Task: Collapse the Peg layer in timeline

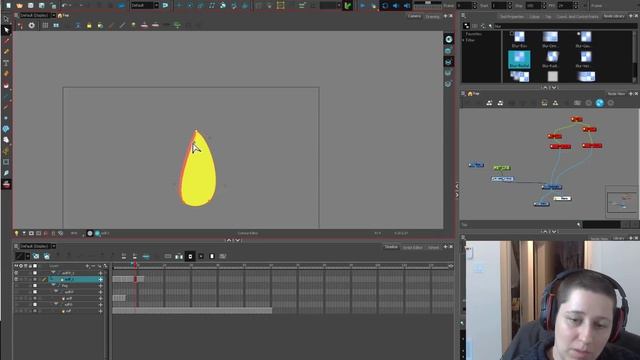Action: tap(53, 286)
